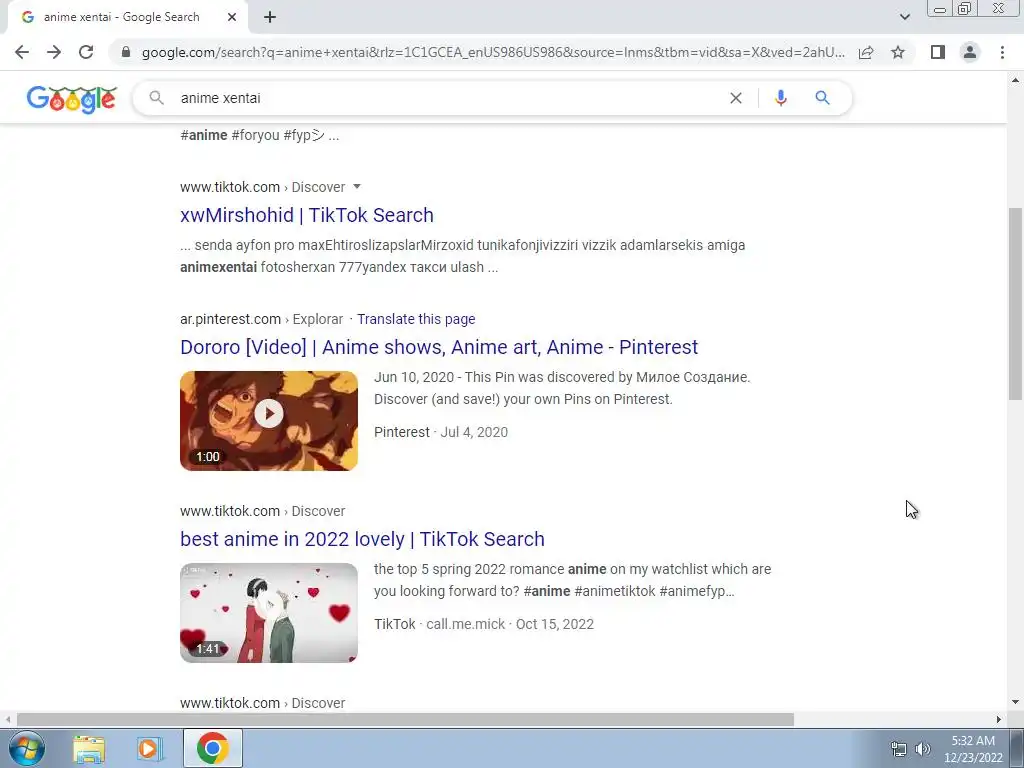Share this page icon in address bar
This screenshot has width=1024, height=768.
(866, 52)
